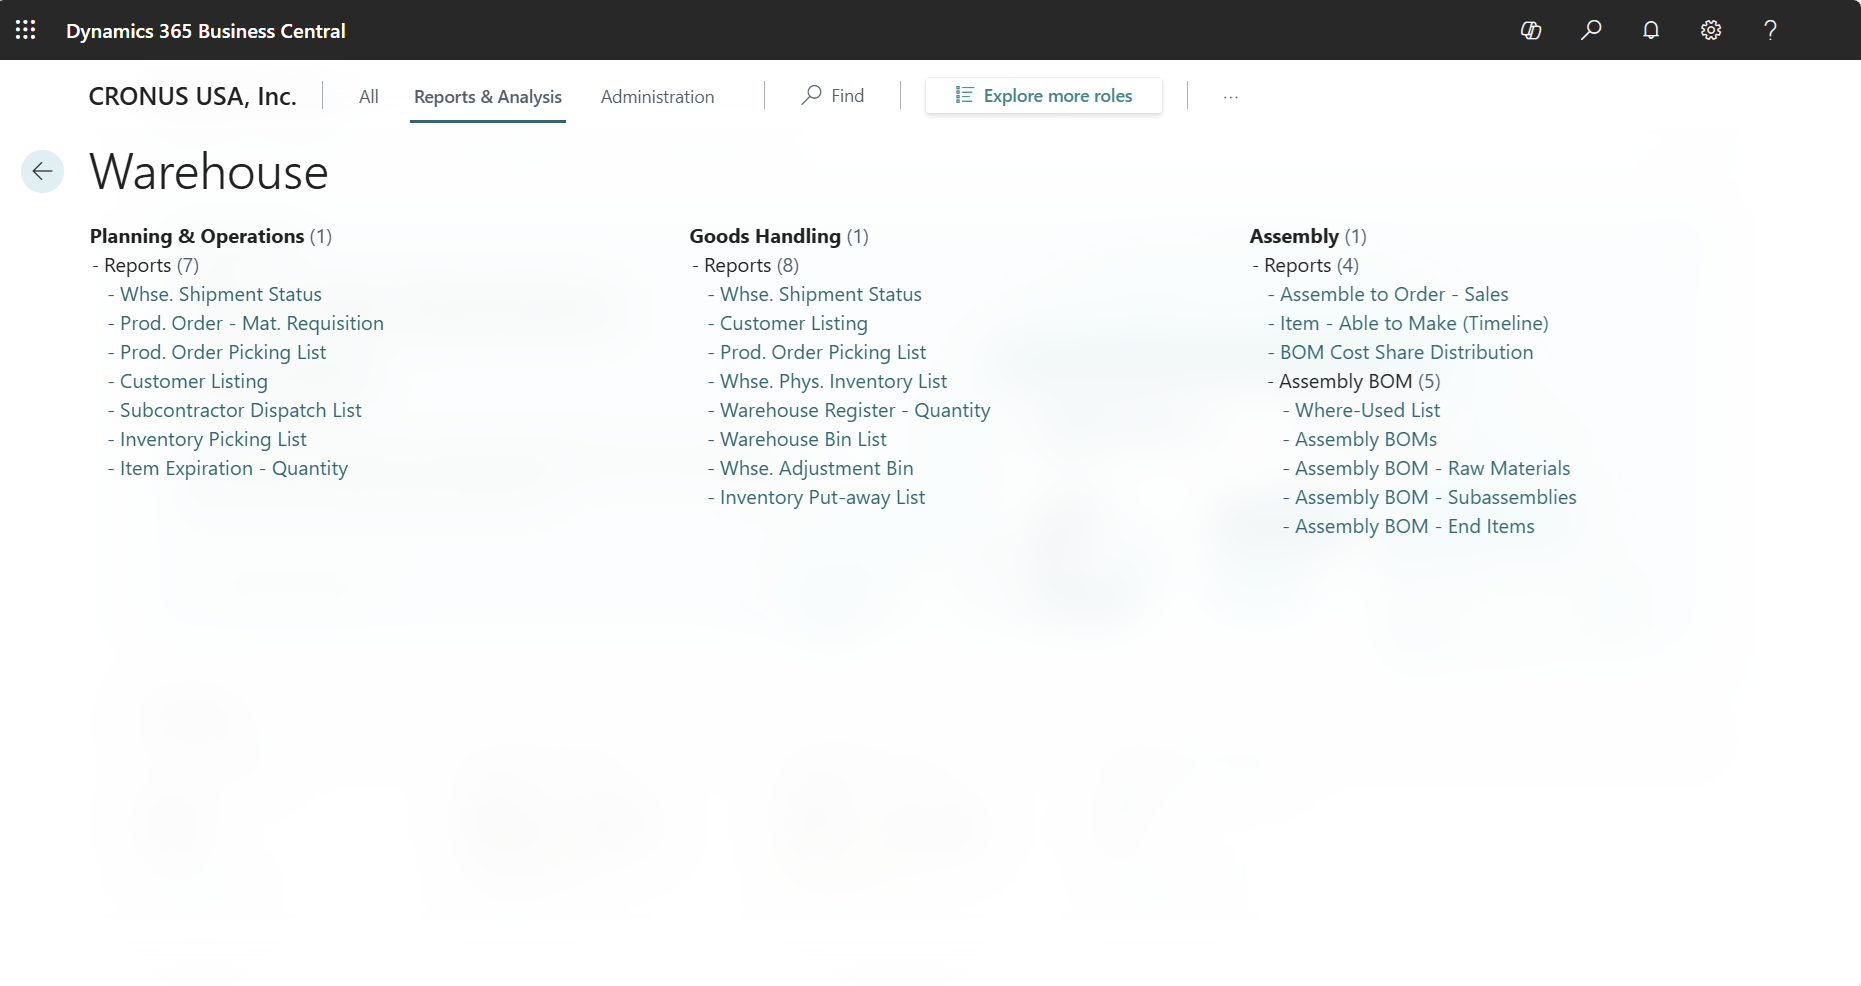The width and height of the screenshot is (1861, 986).
Task: Open the Whse. Shipment Status report
Action: [220, 294]
